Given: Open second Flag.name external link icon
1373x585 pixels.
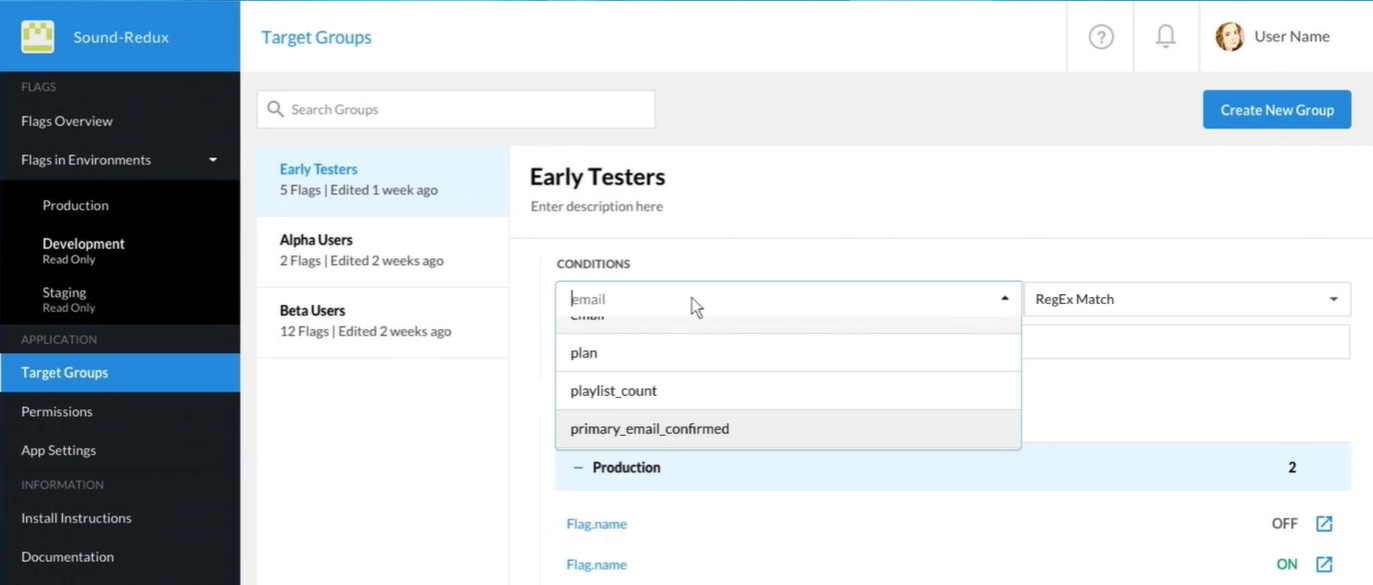Looking at the screenshot, I should (x=1324, y=565).
